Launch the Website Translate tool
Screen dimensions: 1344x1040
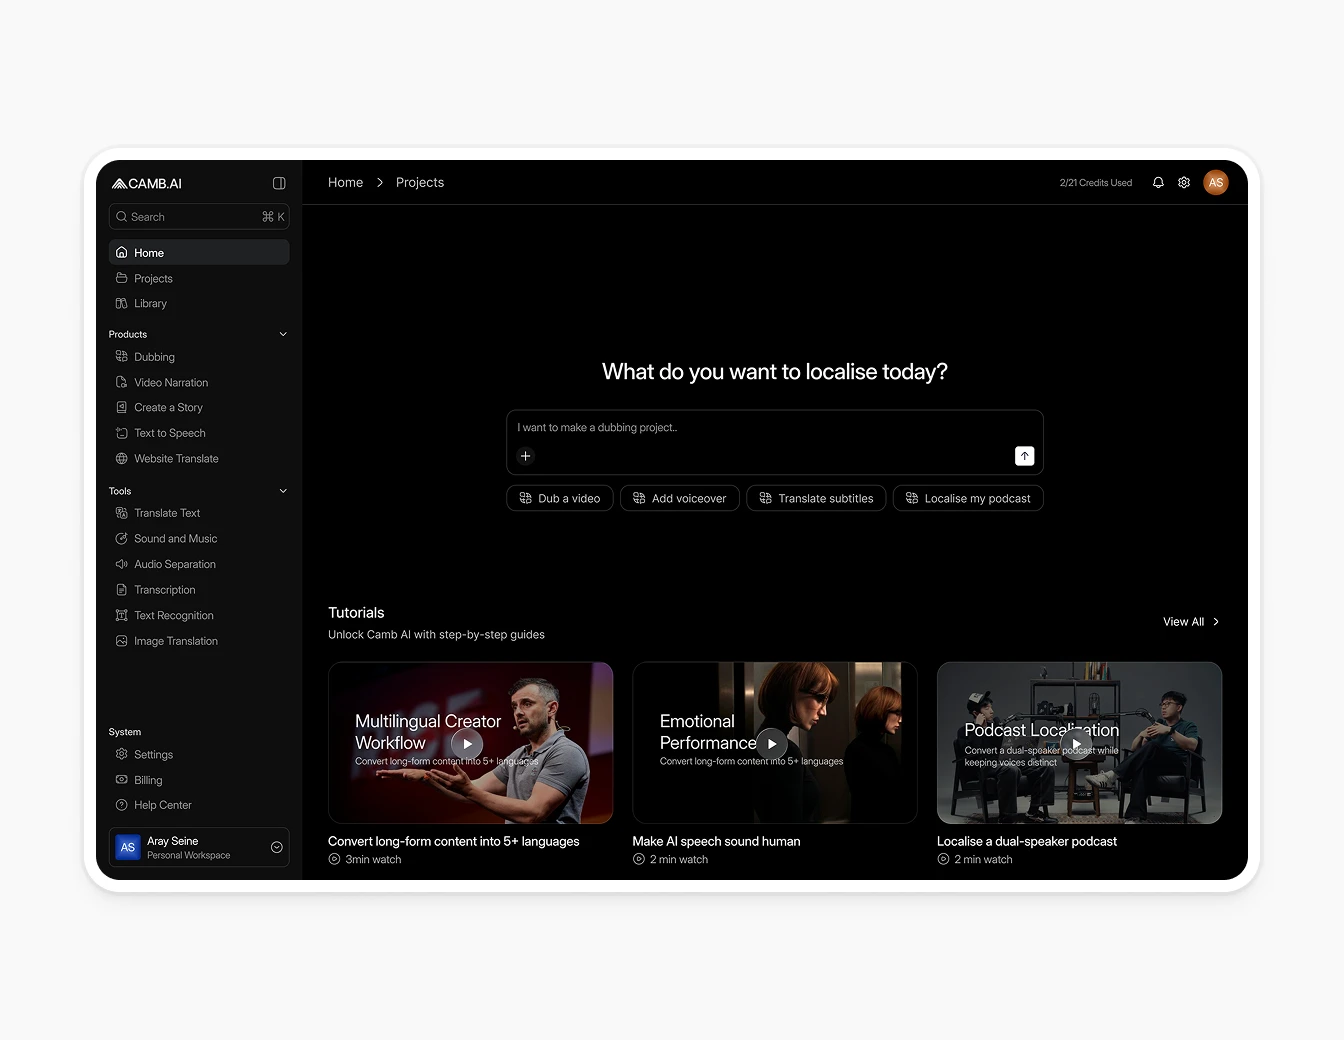pos(176,458)
